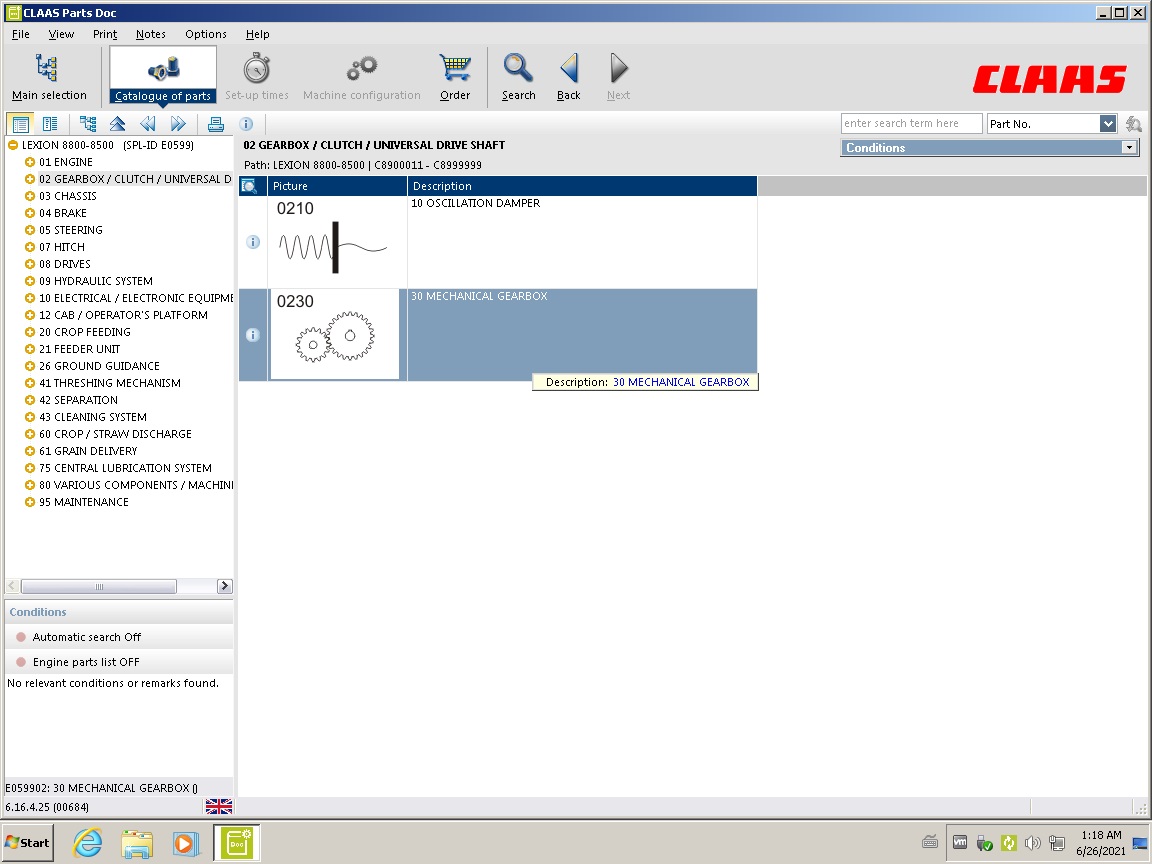1152x864 pixels.
Task: Open the volume speaker tray icon
Action: coord(1032,843)
